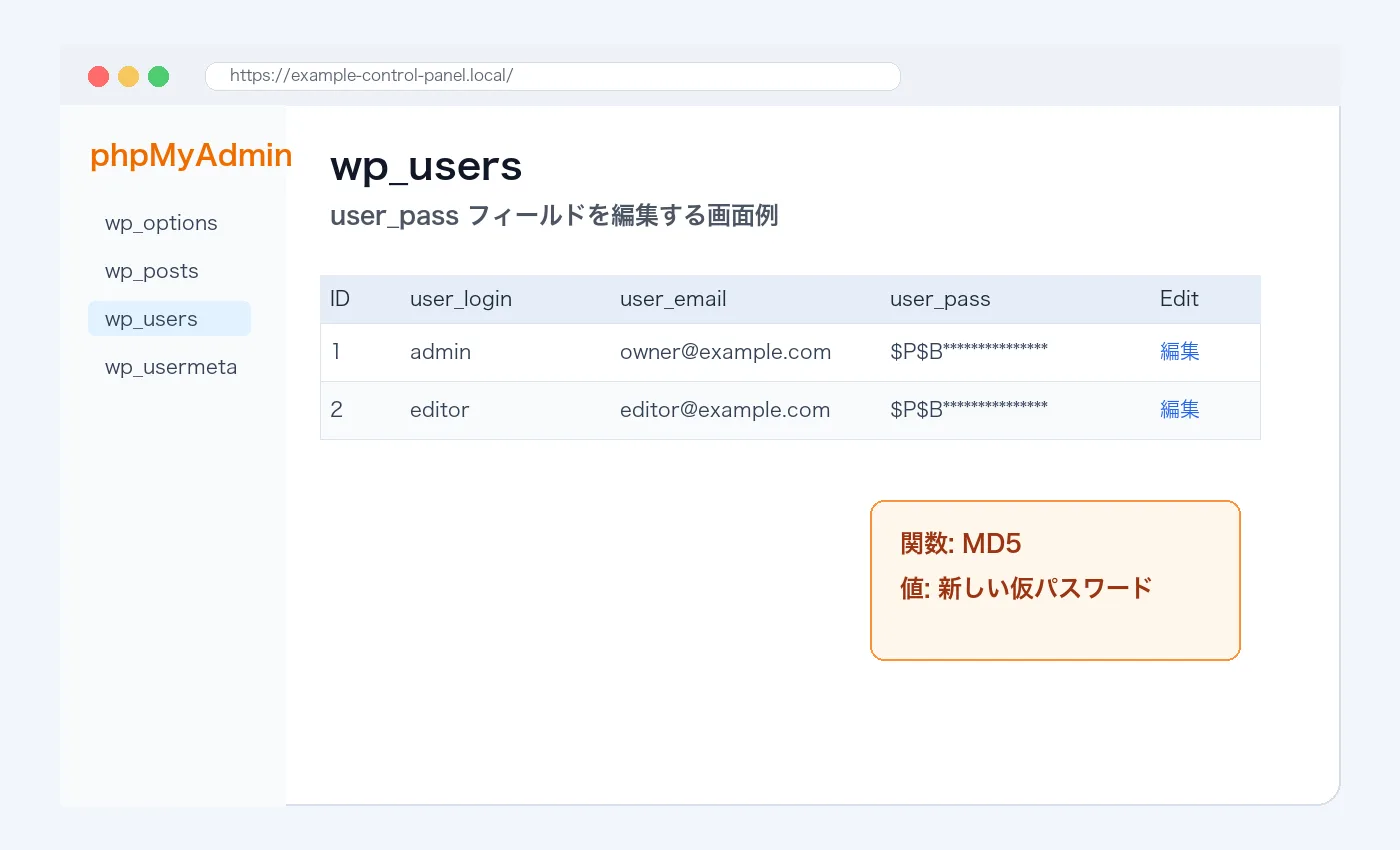The height and width of the screenshot is (850, 1400).
Task: Select the editor user_login cell
Action: pos(439,410)
